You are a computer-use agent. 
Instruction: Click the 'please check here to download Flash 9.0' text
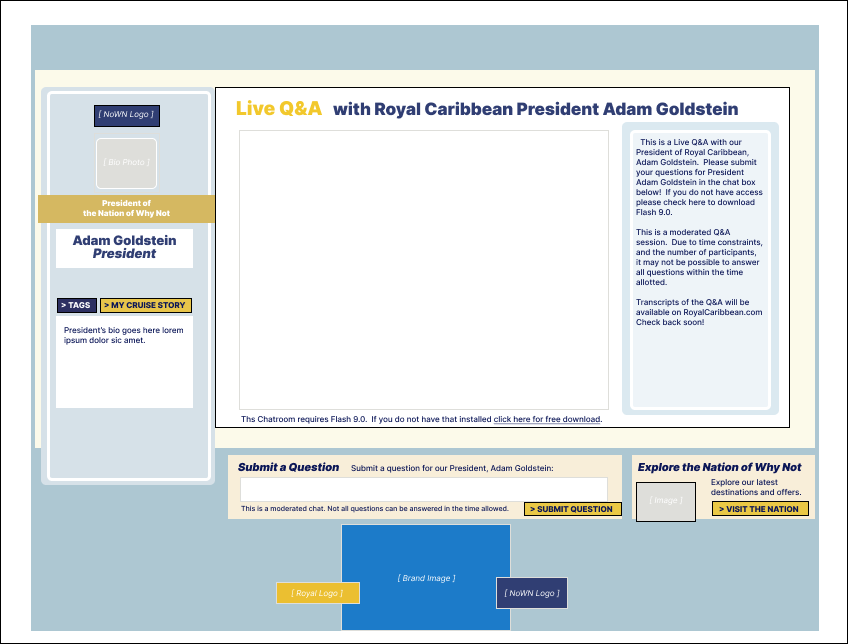(x=695, y=207)
